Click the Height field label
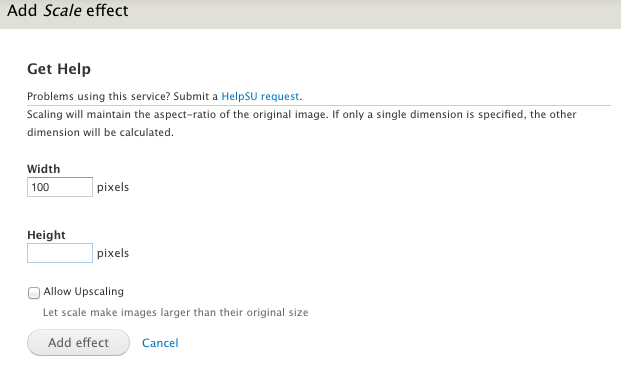This screenshot has width=621, height=366. point(46,235)
